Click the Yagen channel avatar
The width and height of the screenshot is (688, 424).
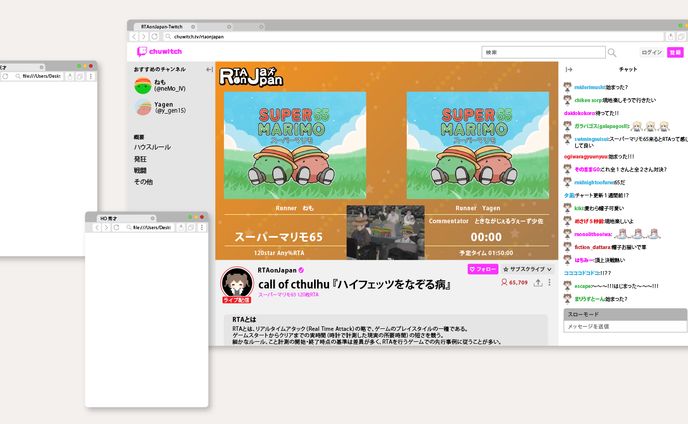point(143,108)
